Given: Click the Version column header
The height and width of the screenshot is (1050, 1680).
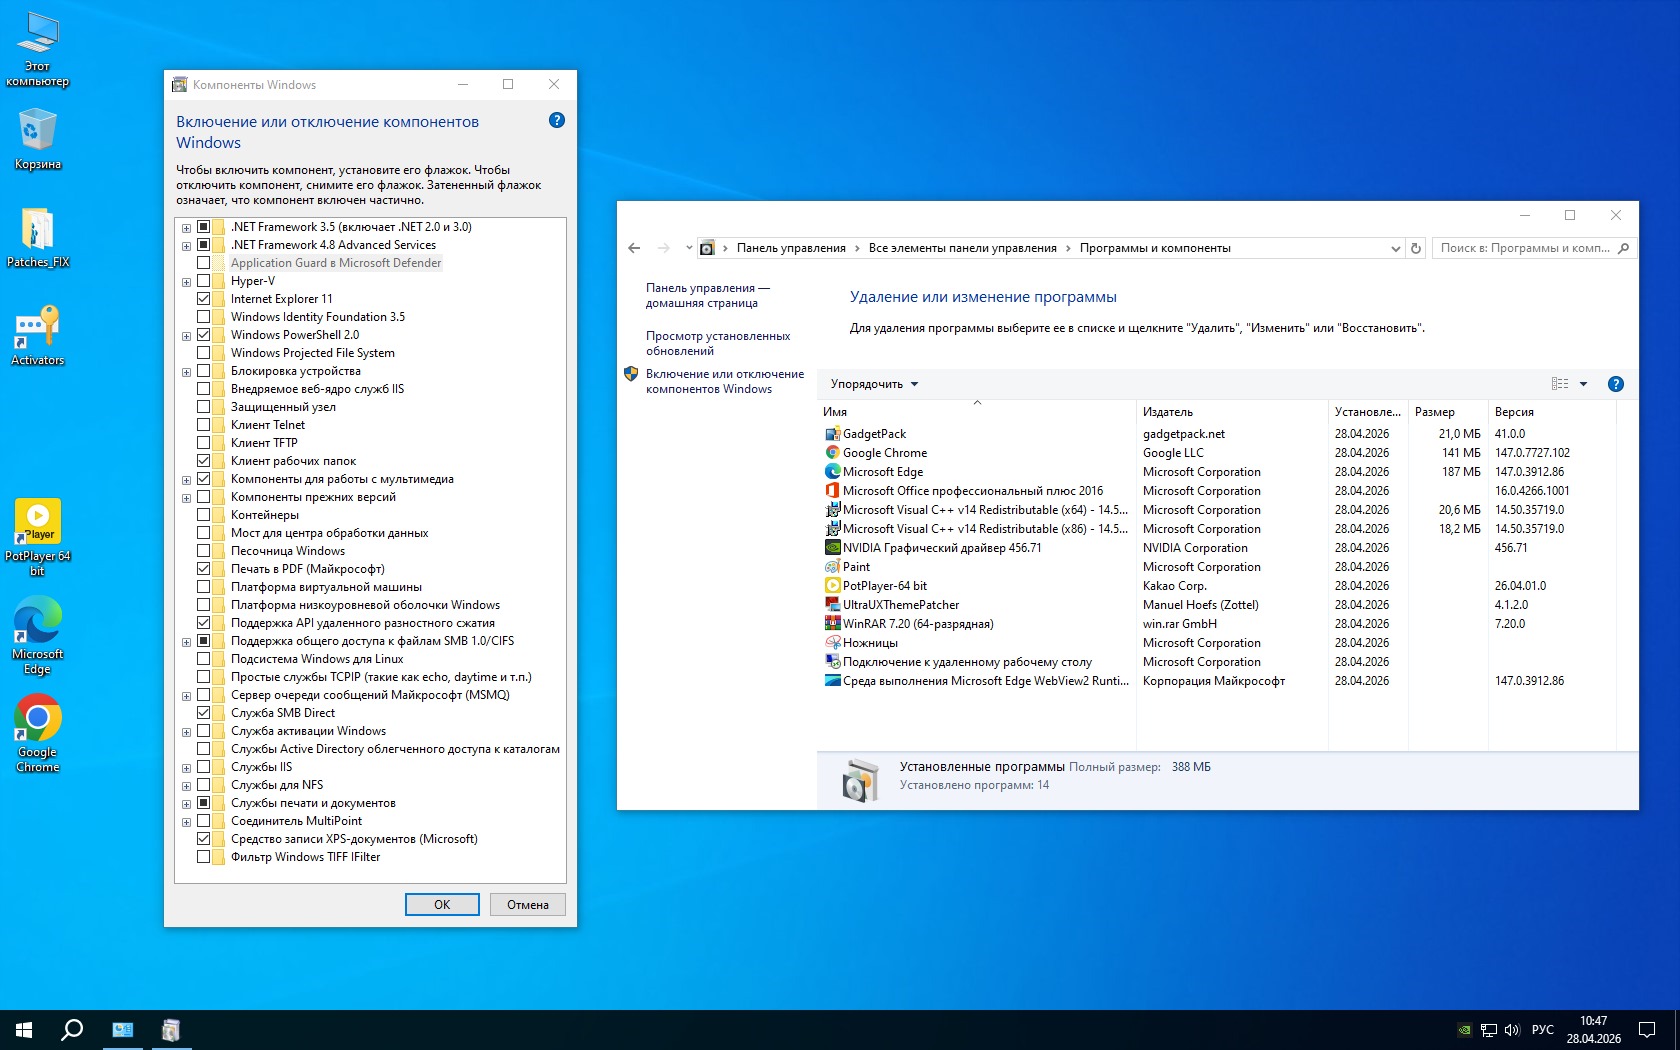Looking at the screenshot, I should pyautogui.click(x=1514, y=412).
